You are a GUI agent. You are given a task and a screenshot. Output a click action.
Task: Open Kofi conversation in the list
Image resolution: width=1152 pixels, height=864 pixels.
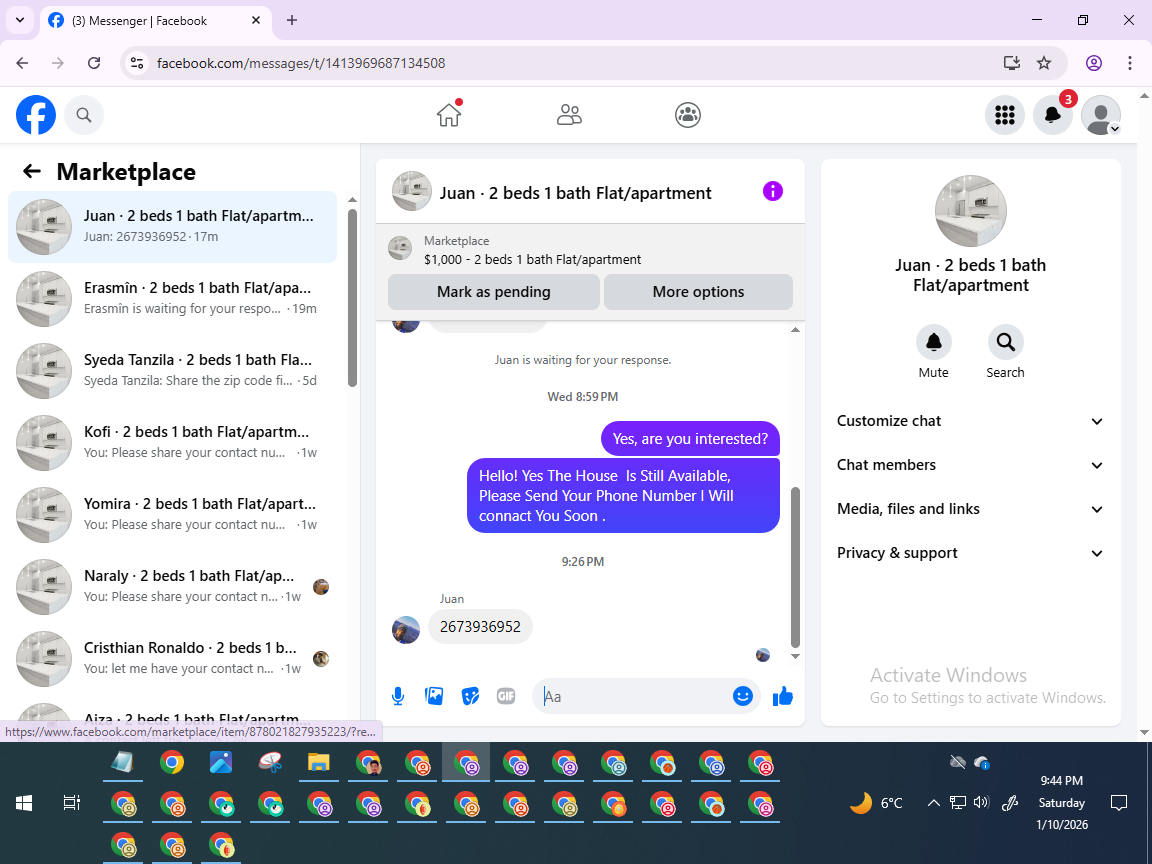coord(172,442)
